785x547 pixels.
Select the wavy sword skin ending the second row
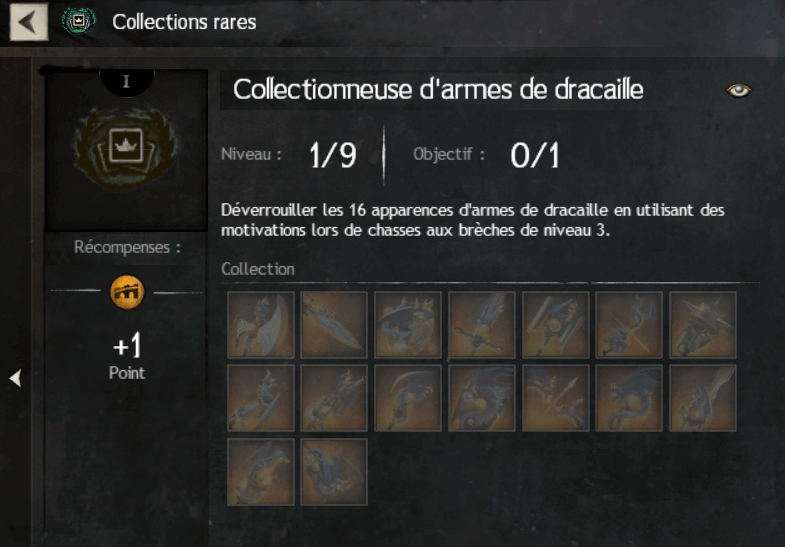(x=703, y=398)
